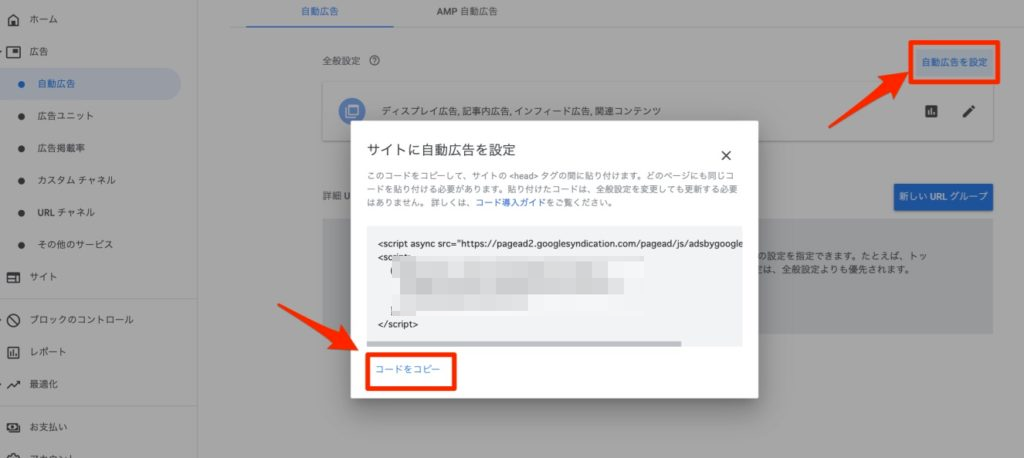Image resolution: width=1024 pixels, height=458 pixels.
Task: Click the ブロックのコントロール block icon
Action: click(13, 320)
